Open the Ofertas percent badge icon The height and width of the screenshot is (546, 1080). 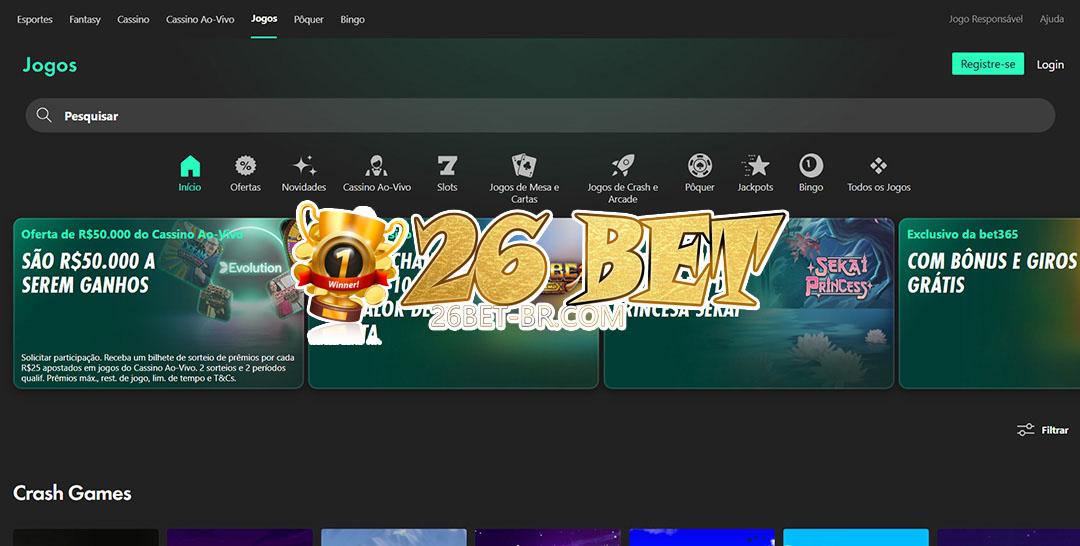coord(245,166)
